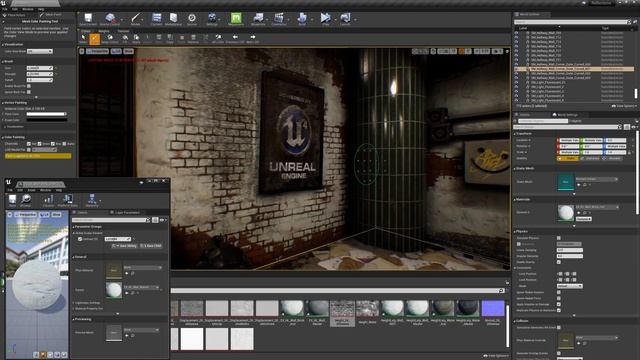
Task: Switch to the World Settings tab
Action: click(x=567, y=115)
